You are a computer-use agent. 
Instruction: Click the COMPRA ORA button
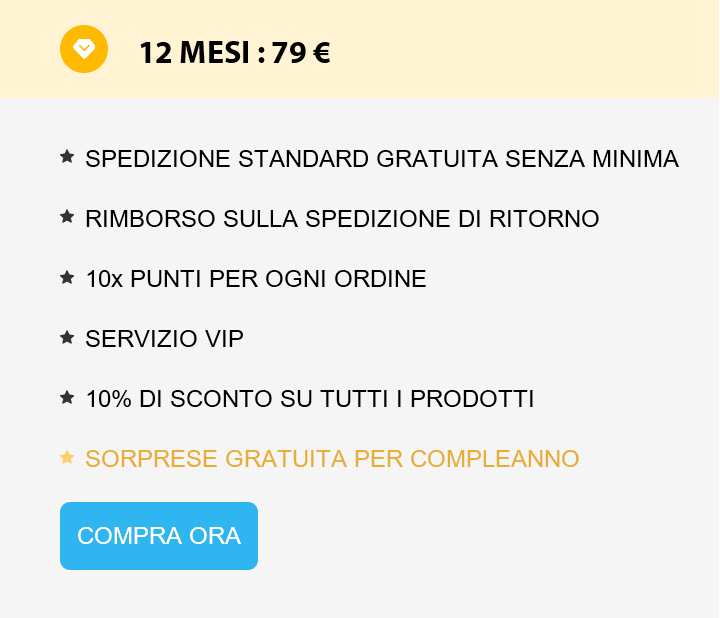[x=159, y=536]
